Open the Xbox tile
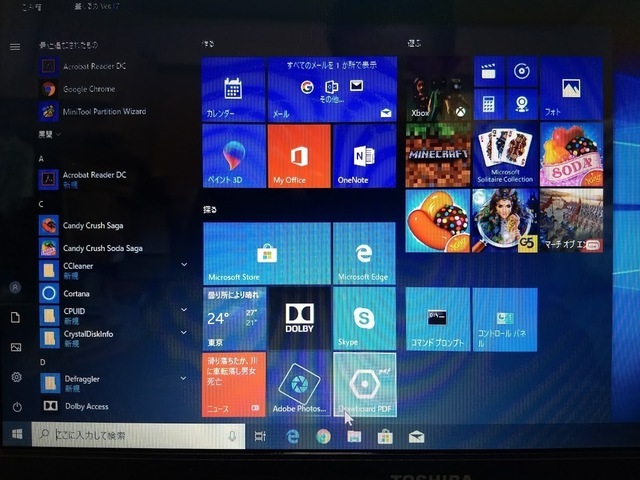Viewport: 640px width, 480px height. click(438, 89)
